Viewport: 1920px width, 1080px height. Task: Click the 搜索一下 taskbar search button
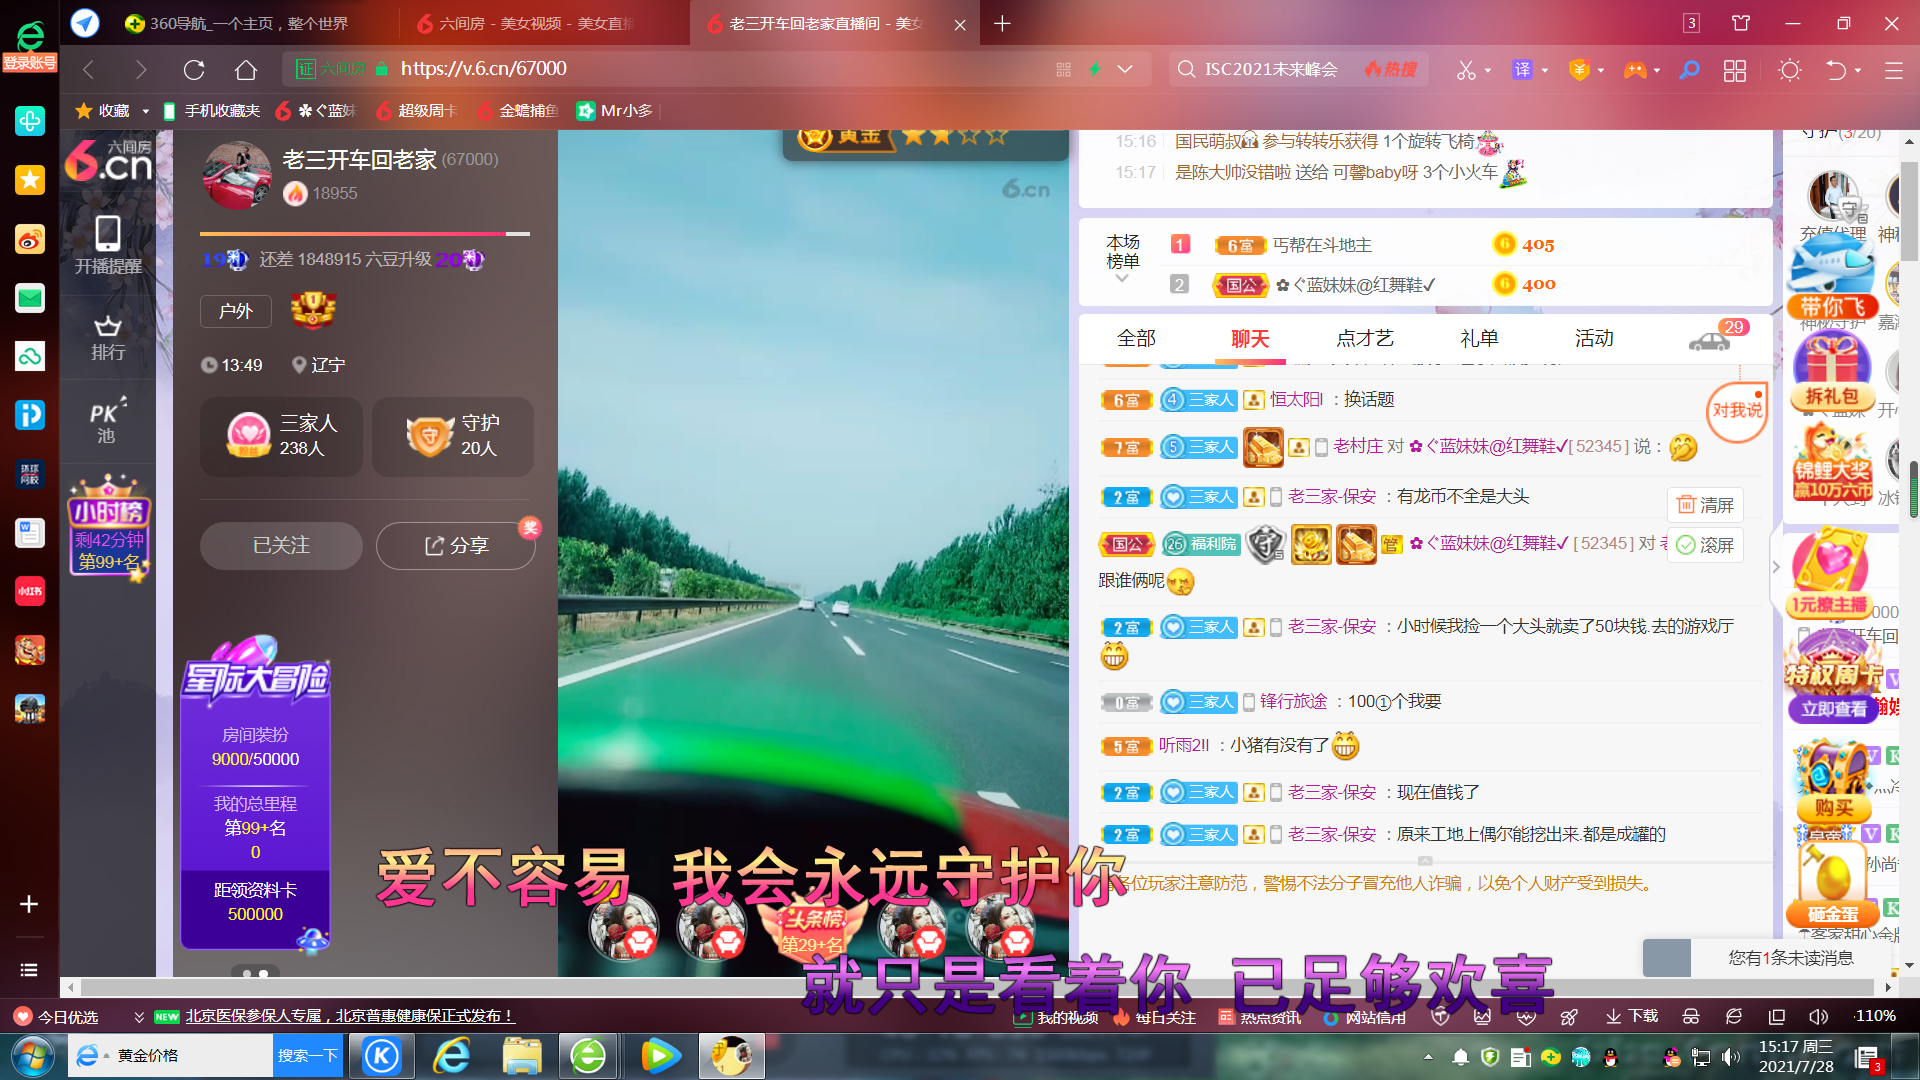point(308,1056)
